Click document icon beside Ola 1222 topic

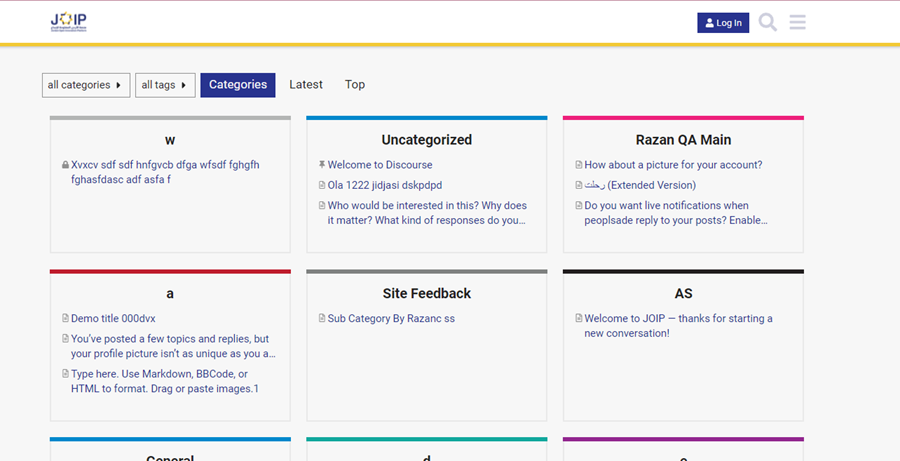[322, 185]
